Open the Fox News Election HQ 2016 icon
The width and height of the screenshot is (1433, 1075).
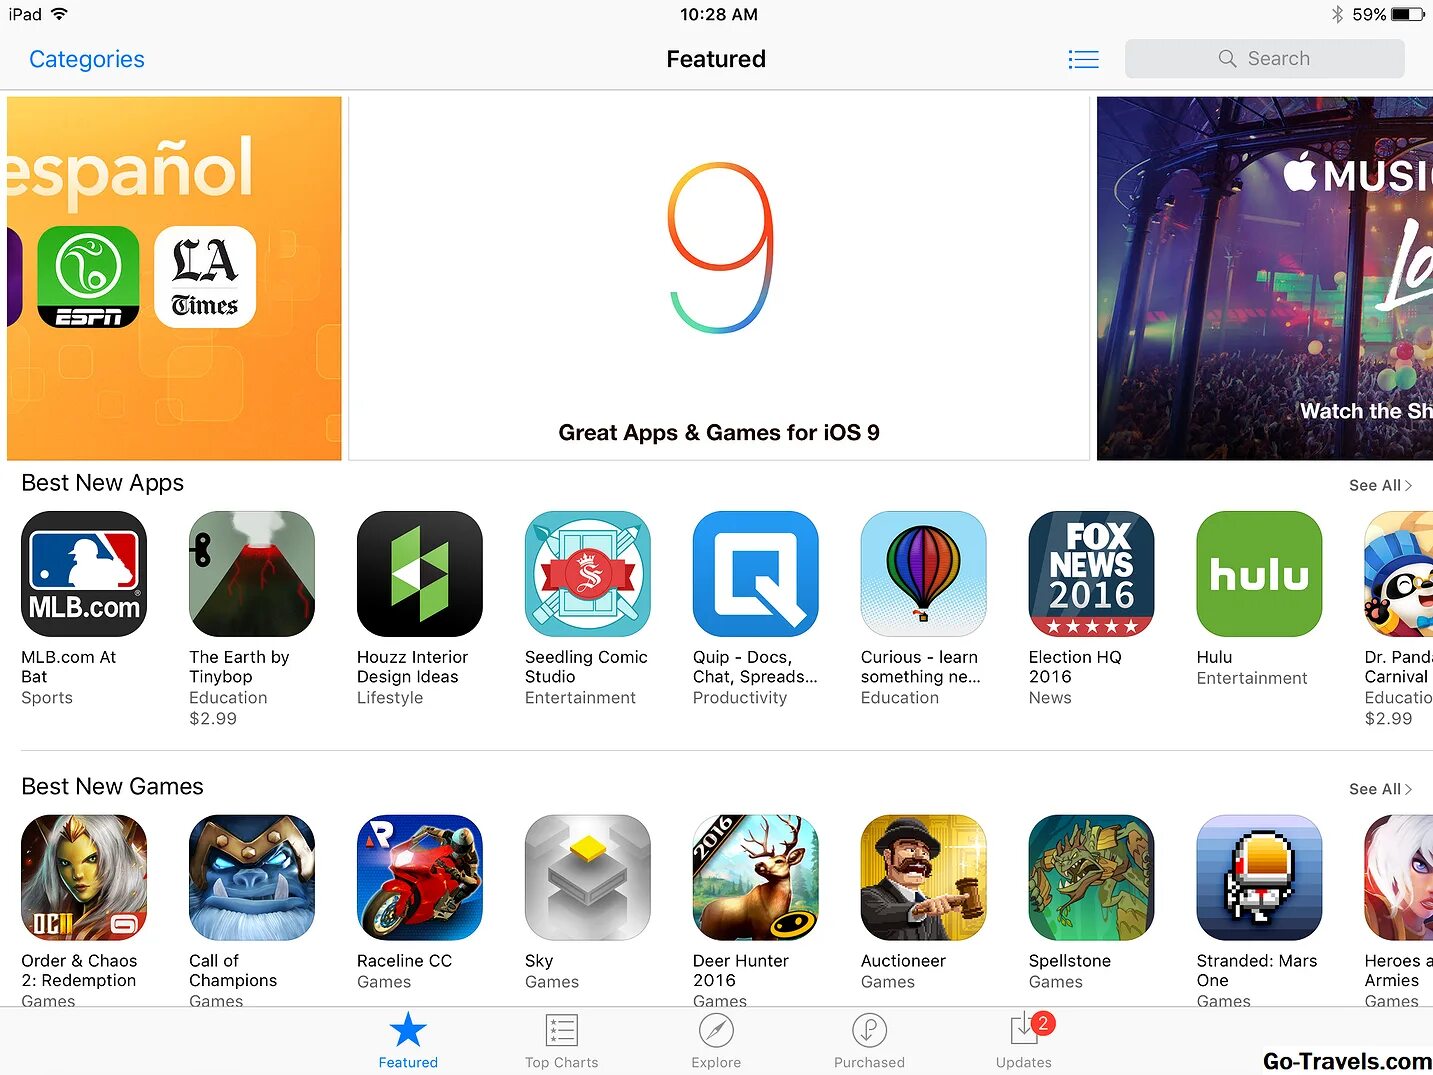[x=1091, y=574]
